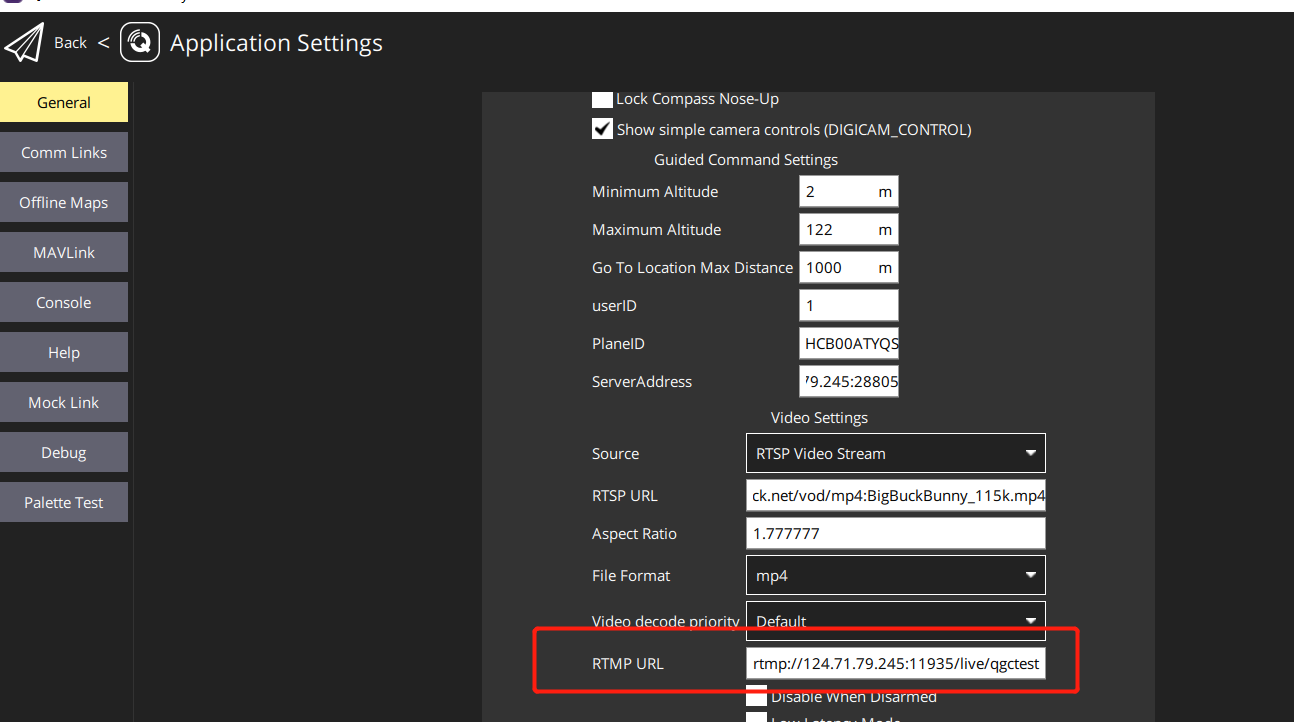The width and height of the screenshot is (1294, 722).
Task: Open the Video decode priority dropdown
Action: pos(895,621)
